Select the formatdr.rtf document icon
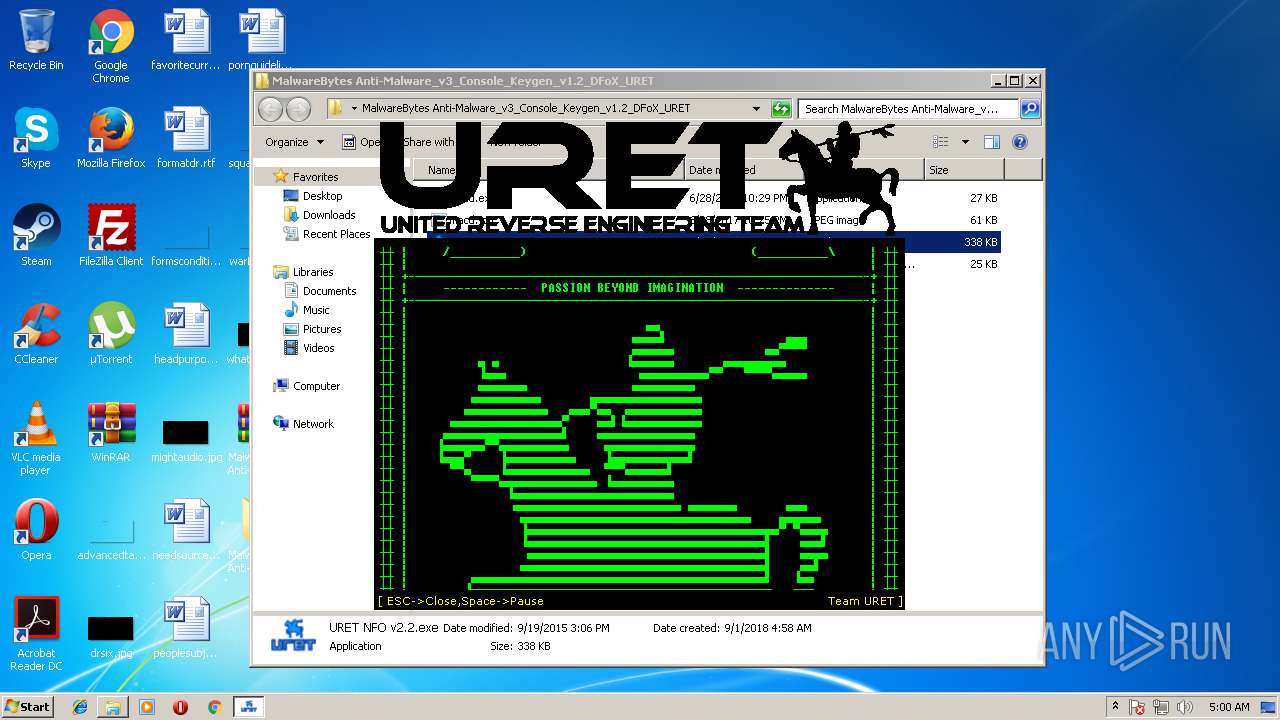The image size is (1280, 720). point(186,138)
